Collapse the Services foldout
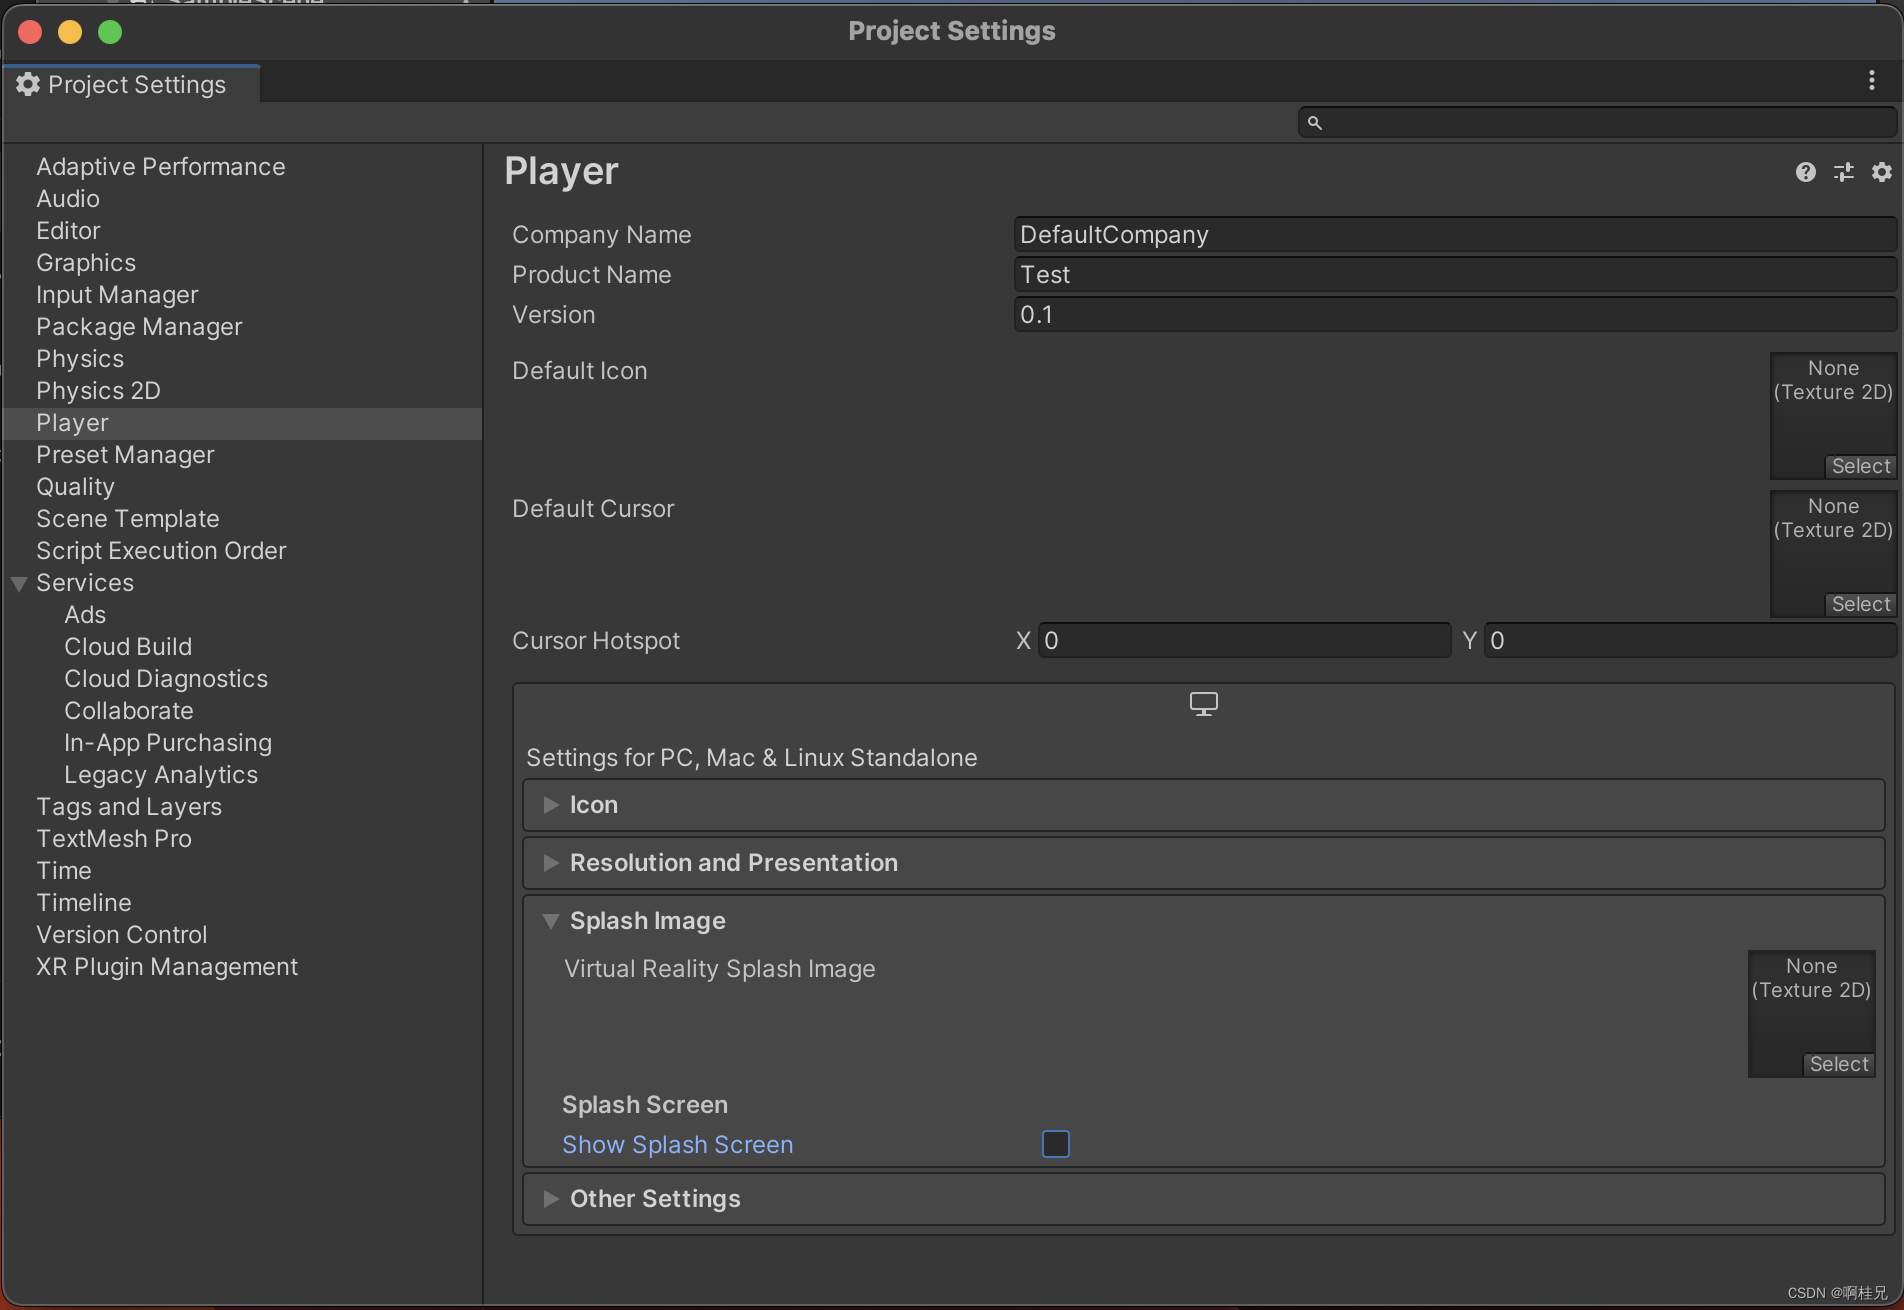This screenshot has height=1310, width=1904. pyautogui.click(x=17, y=583)
